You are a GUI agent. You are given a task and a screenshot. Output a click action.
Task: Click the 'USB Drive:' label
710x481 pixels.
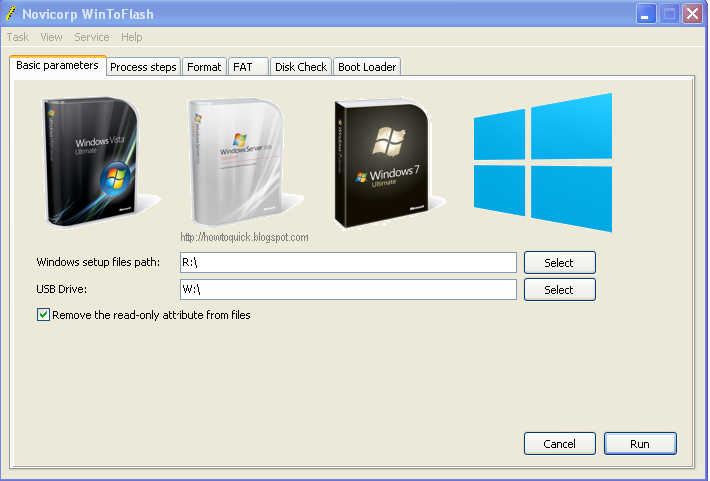pyautogui.click(x=62, y=289)
